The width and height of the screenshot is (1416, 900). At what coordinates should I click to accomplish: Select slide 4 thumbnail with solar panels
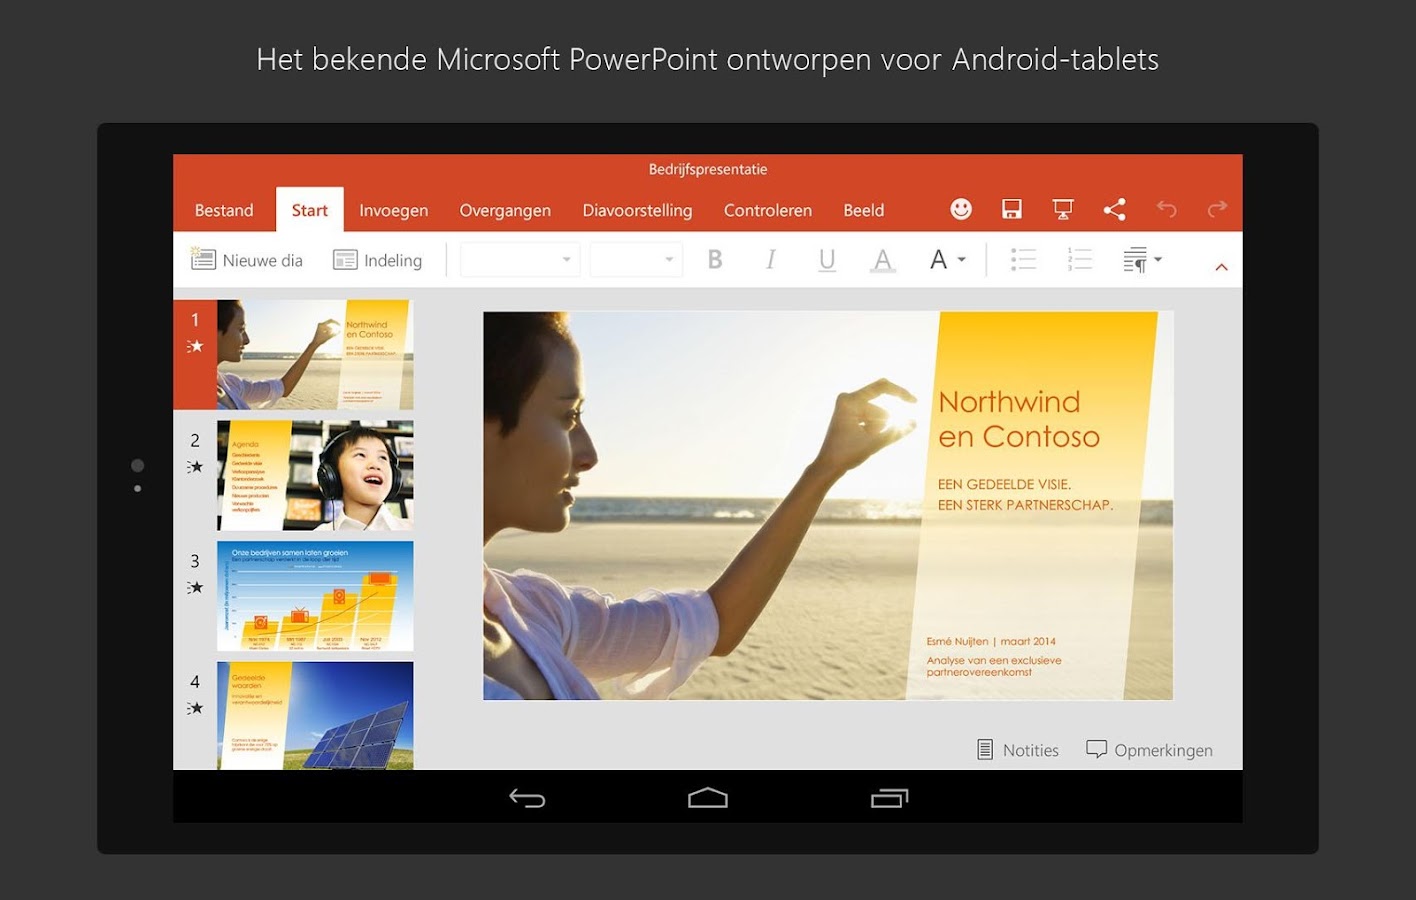coord(315,715)
